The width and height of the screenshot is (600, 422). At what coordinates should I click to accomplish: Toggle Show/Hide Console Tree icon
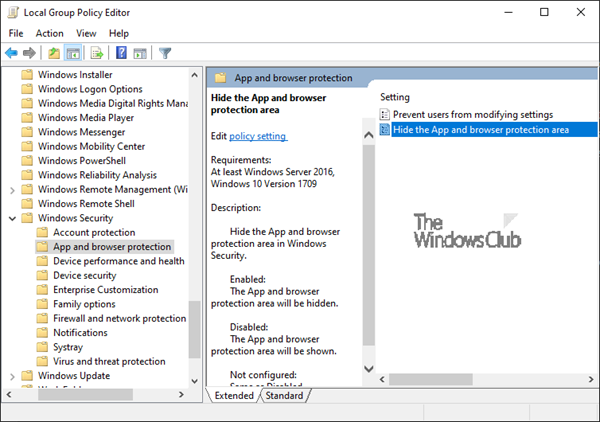(x=73, y=53)
